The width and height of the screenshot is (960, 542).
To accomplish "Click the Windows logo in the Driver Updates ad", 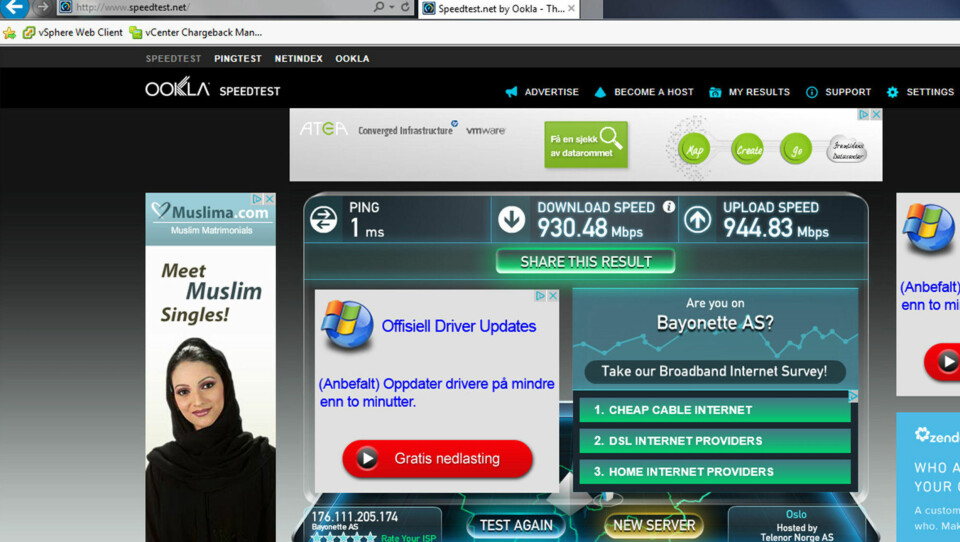I will pos(348,325).
